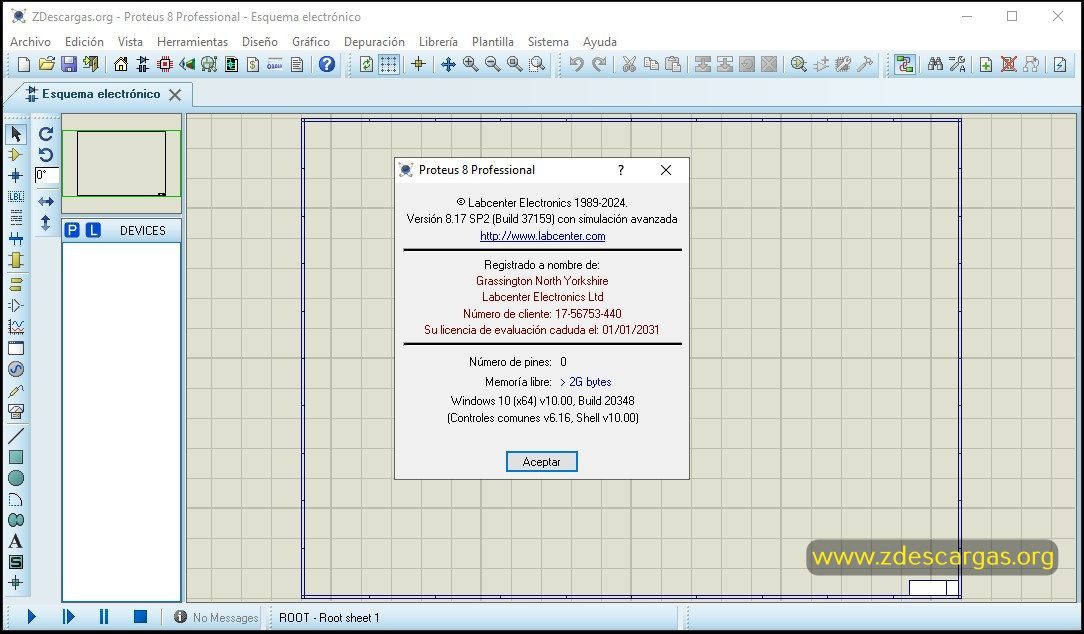Select the Subcircuit Mode tool
Viewport: 1084px width, 634px height.
click(16, 260)
